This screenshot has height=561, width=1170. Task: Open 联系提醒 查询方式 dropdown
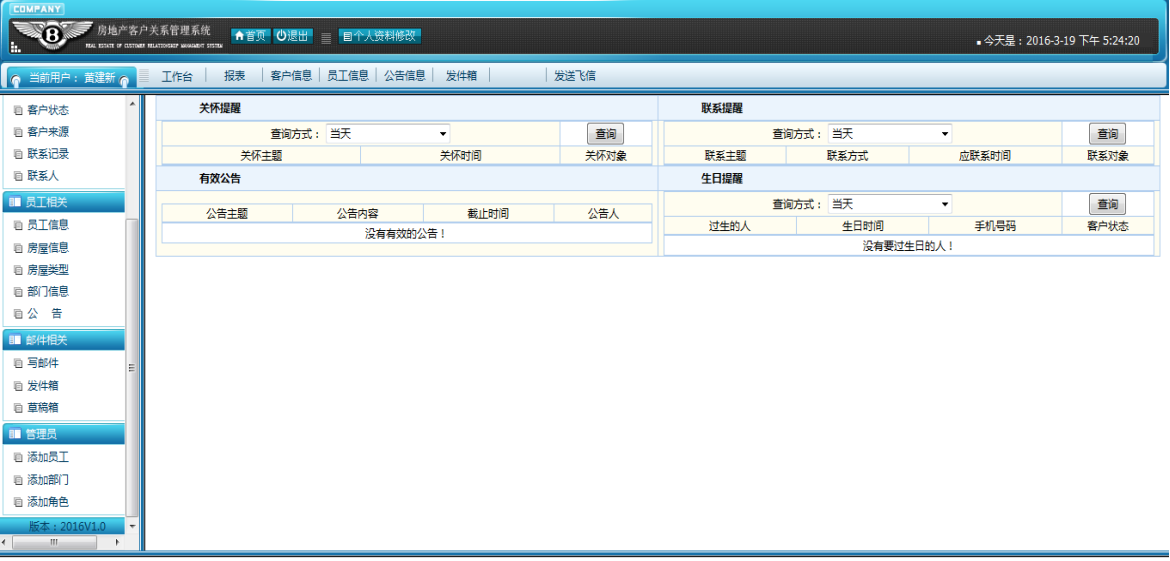(890, 134)
